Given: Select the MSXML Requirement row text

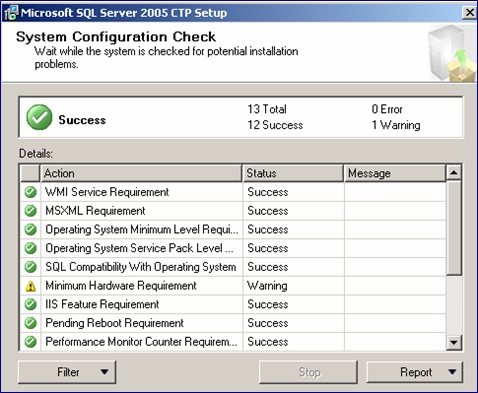Looking at the screenshot, I should [95, 211].
